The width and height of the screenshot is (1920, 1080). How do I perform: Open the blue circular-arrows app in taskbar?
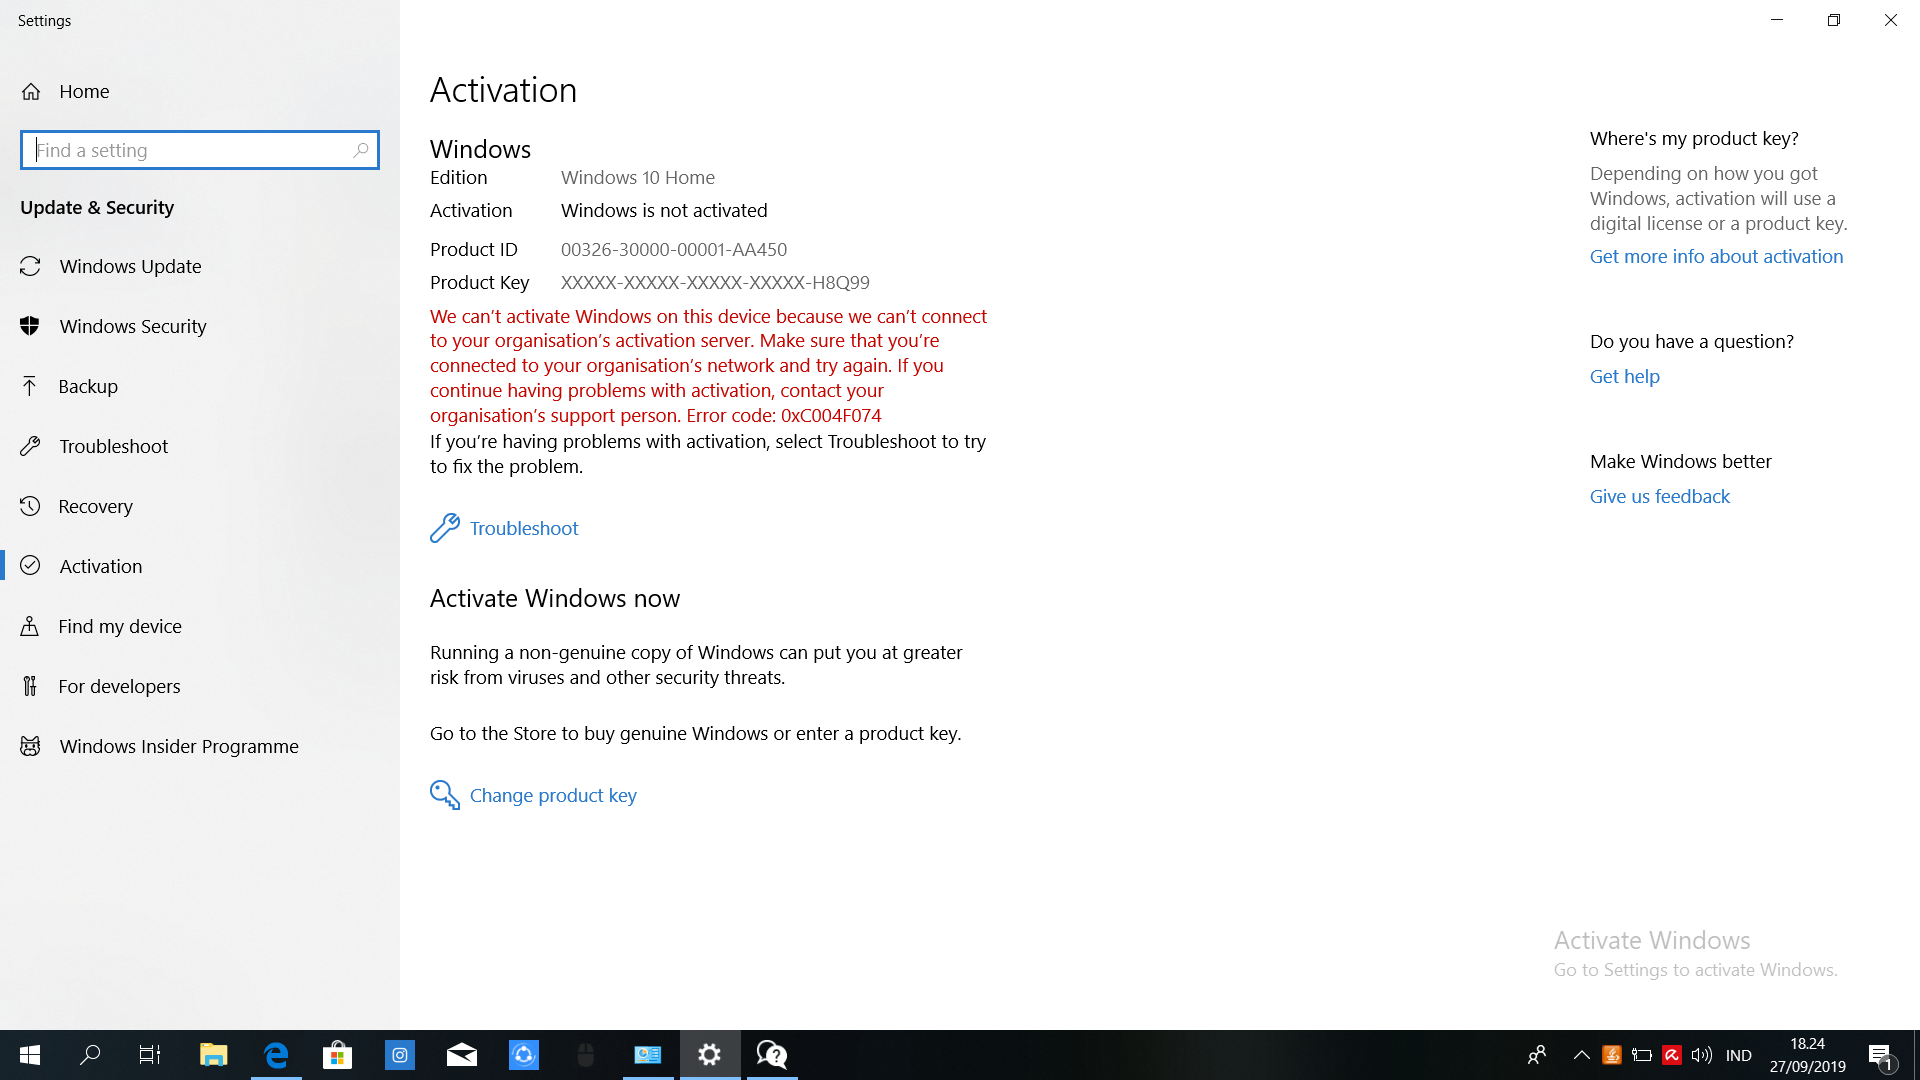click(x=524, y=1055)
